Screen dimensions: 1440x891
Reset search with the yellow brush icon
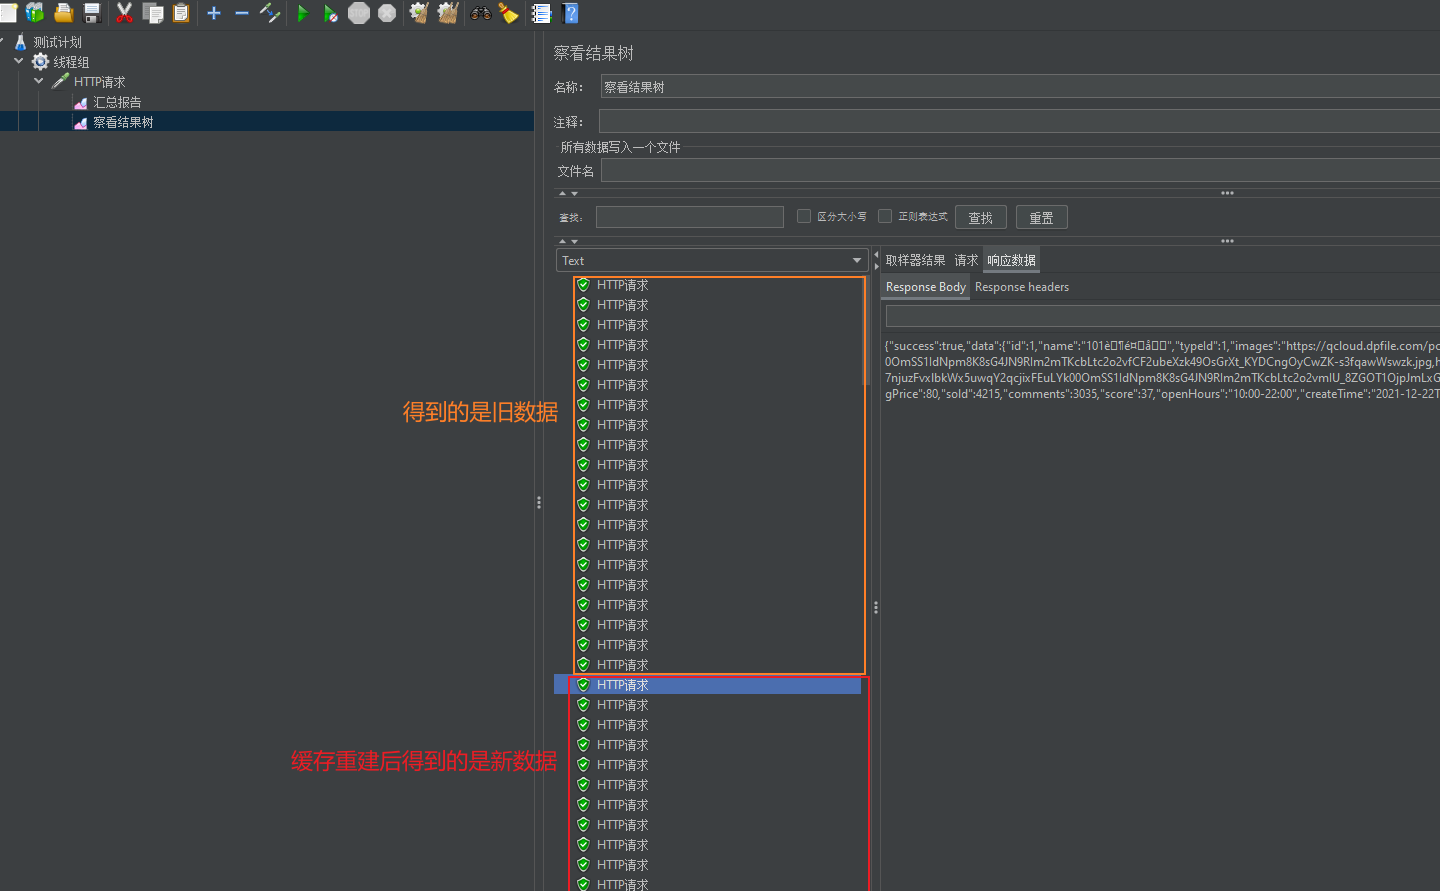pos(509,13)
